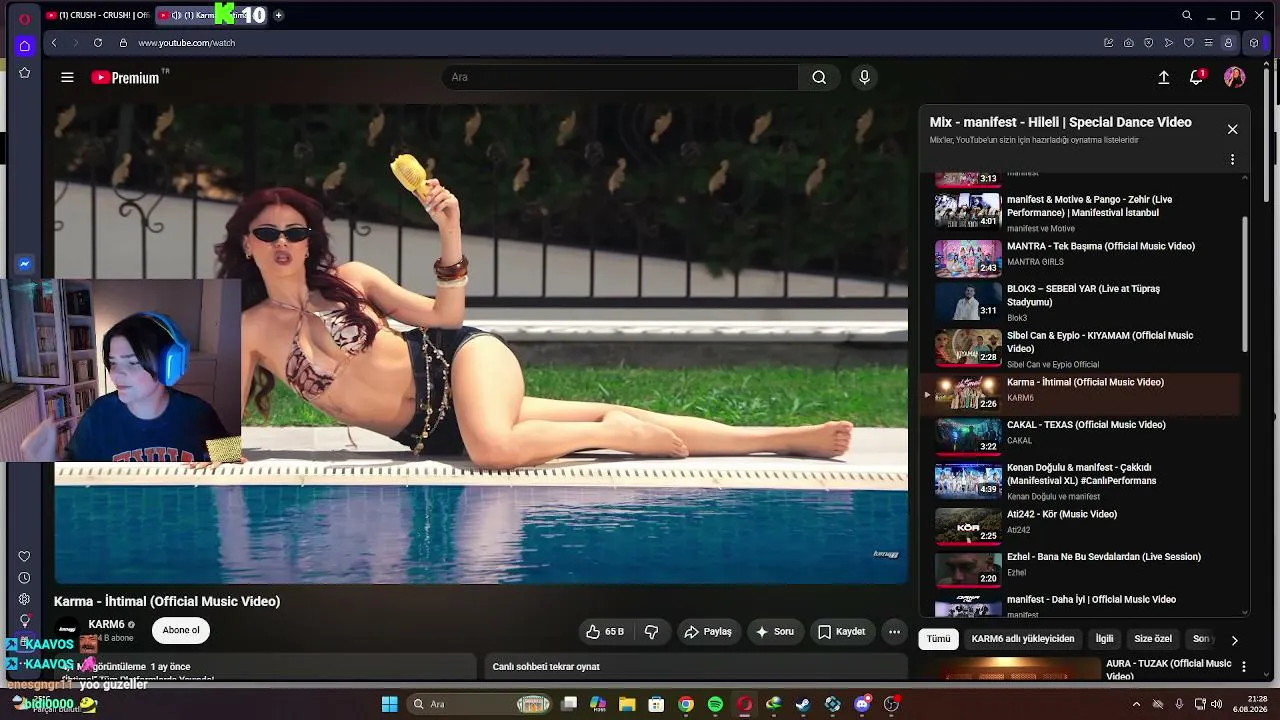Screen dimensions: 1280x720
Task: Open Steam from the taskbar
Action: click(803, 704)
